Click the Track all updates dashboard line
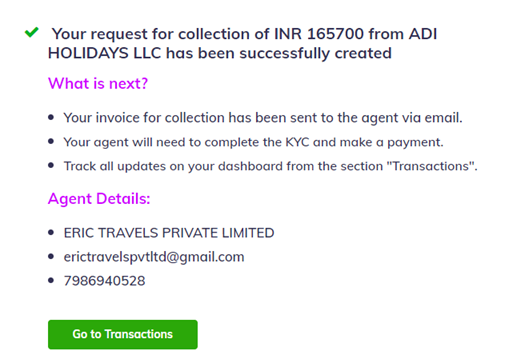This screenshot has width=521, height=363. (271, 166)
